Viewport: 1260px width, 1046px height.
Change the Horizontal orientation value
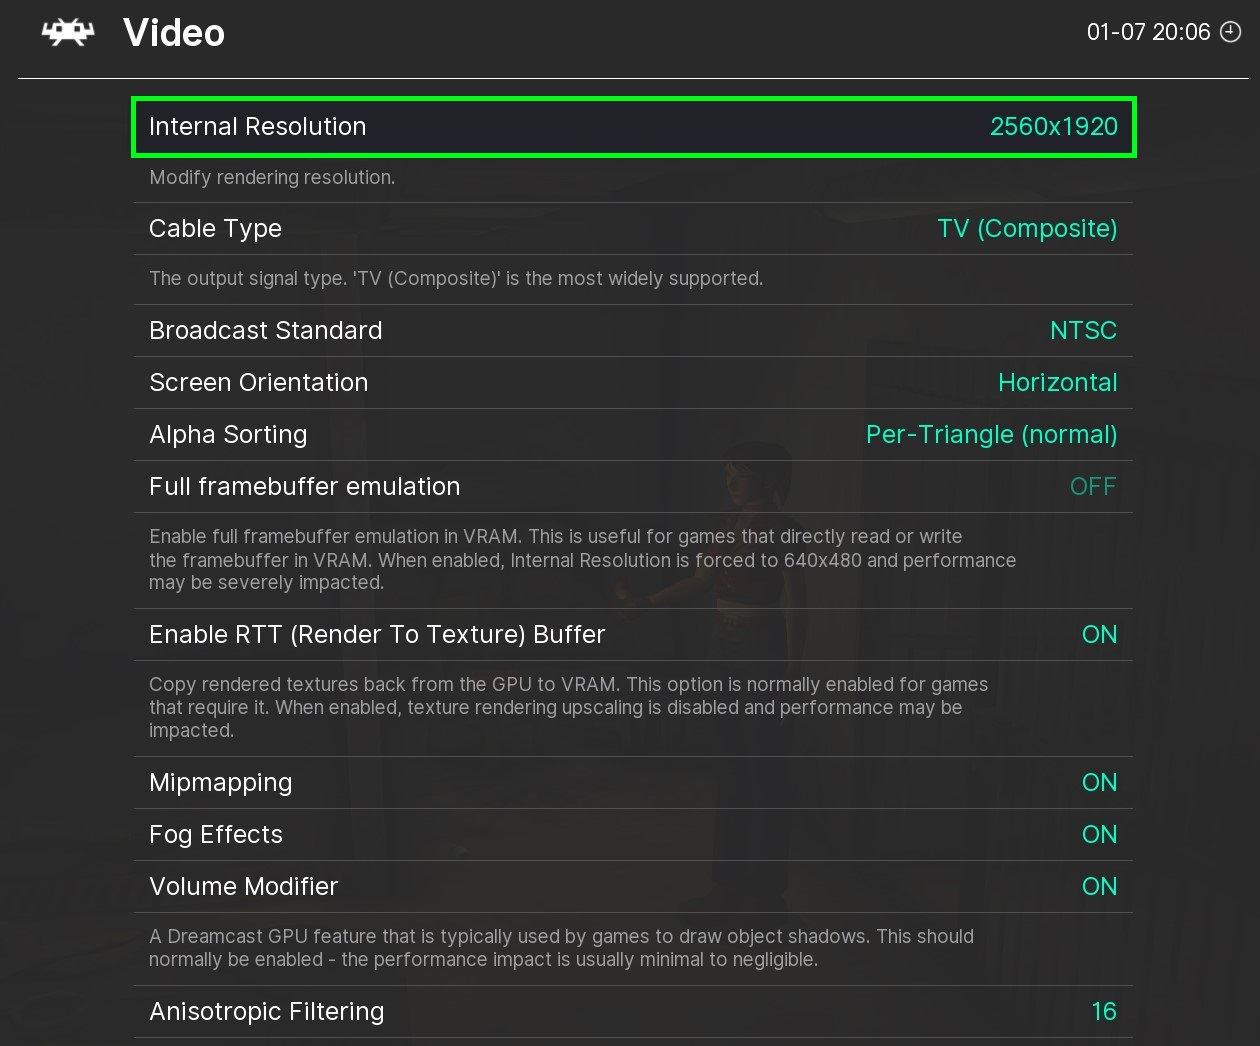(1057, 383)
